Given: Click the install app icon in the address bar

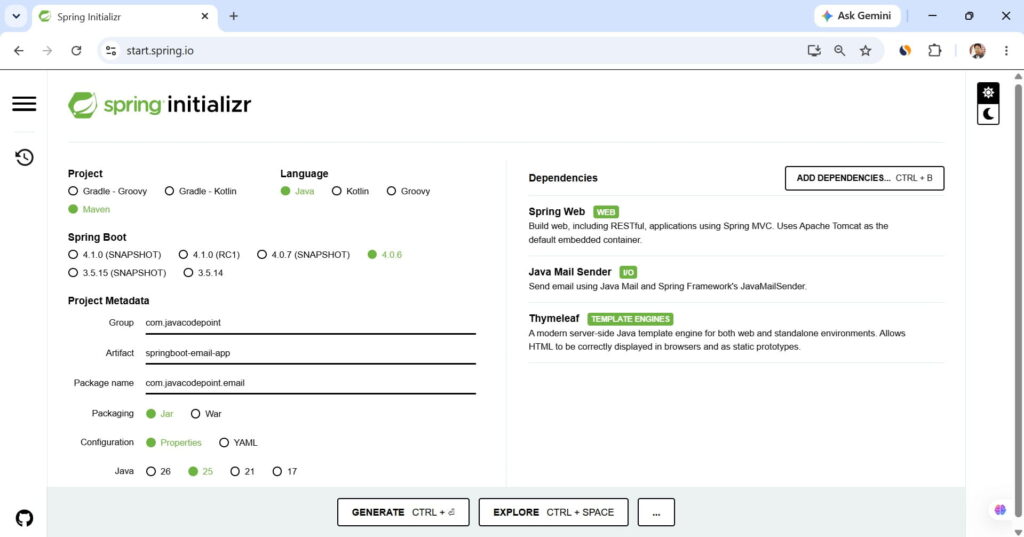Looking at the screenshot, I should [x=814, y=50].
